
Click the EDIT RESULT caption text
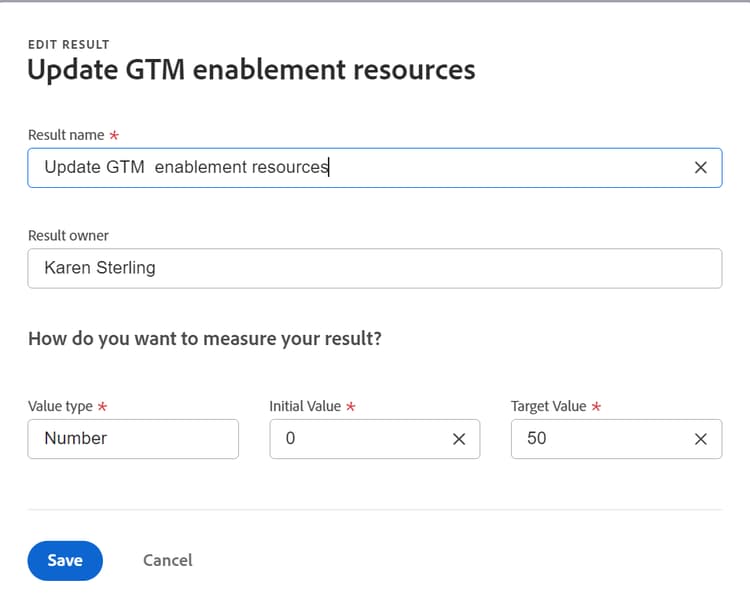(68, 45)
